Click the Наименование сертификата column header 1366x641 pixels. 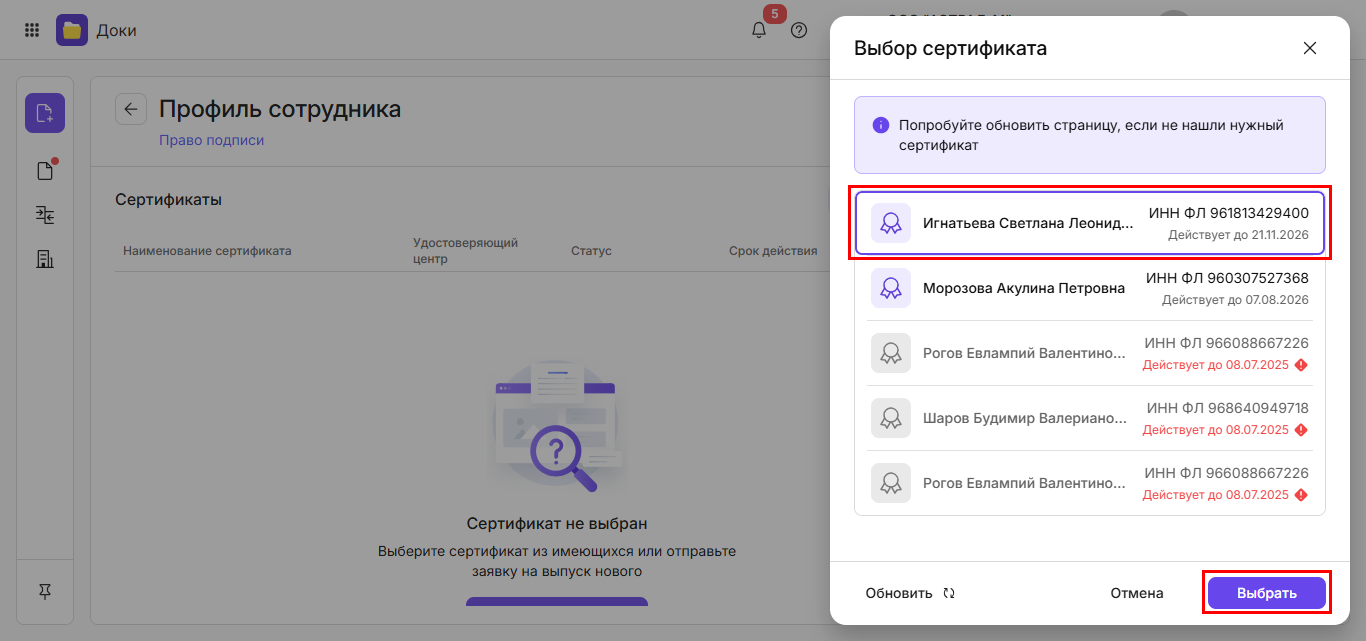(207, 251)
